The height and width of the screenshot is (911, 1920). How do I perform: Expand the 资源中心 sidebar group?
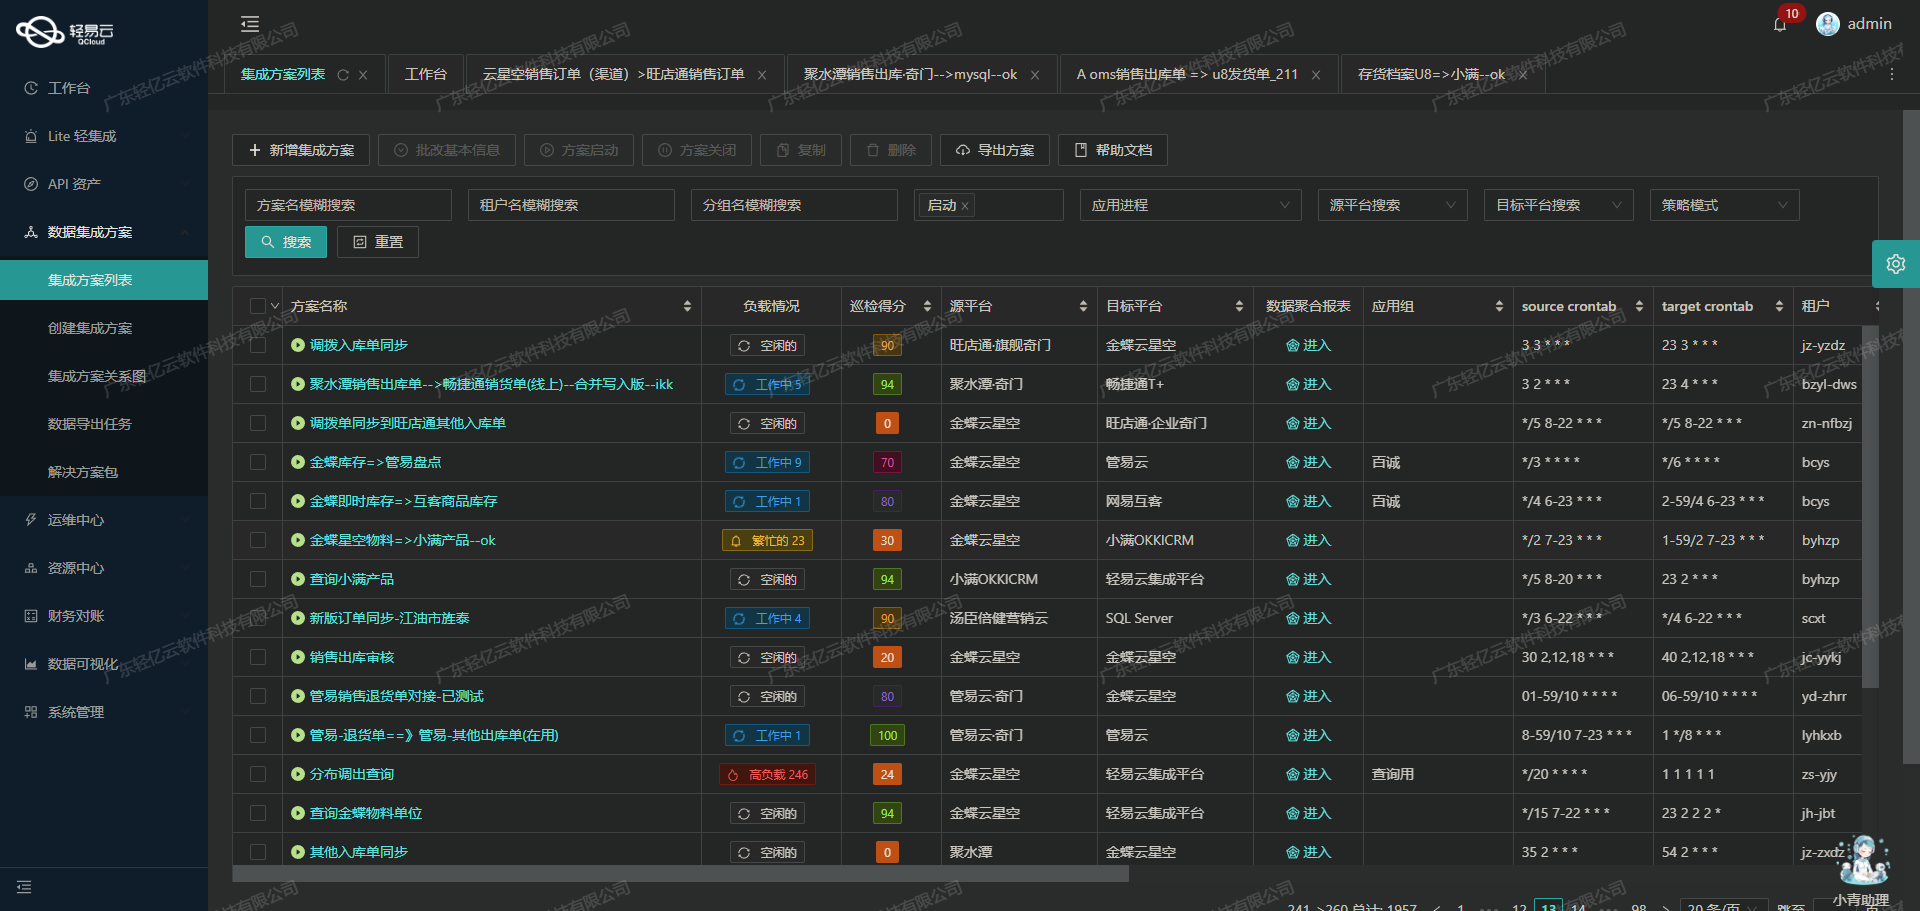click(x=104, y=568)
